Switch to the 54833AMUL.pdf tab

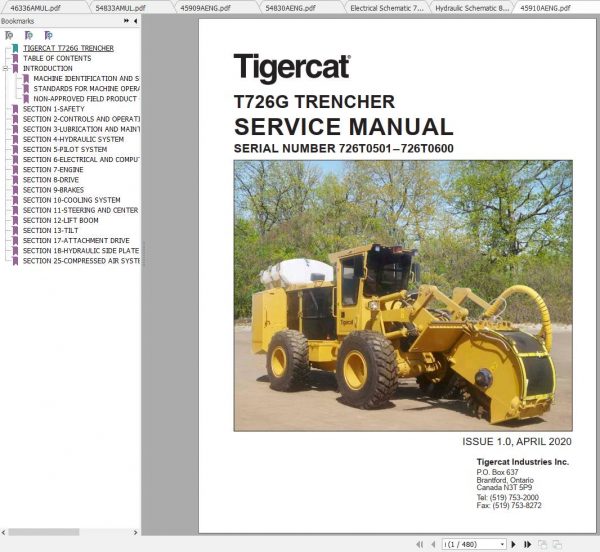[121, 8]
